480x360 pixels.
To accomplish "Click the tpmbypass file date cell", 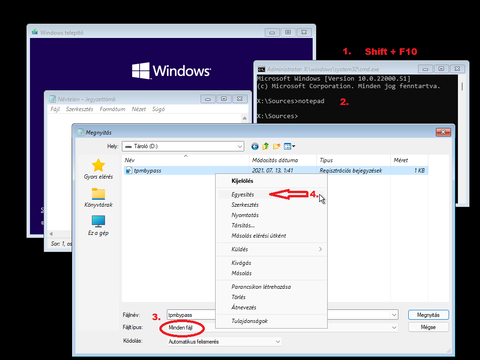I will pos(273,171).
